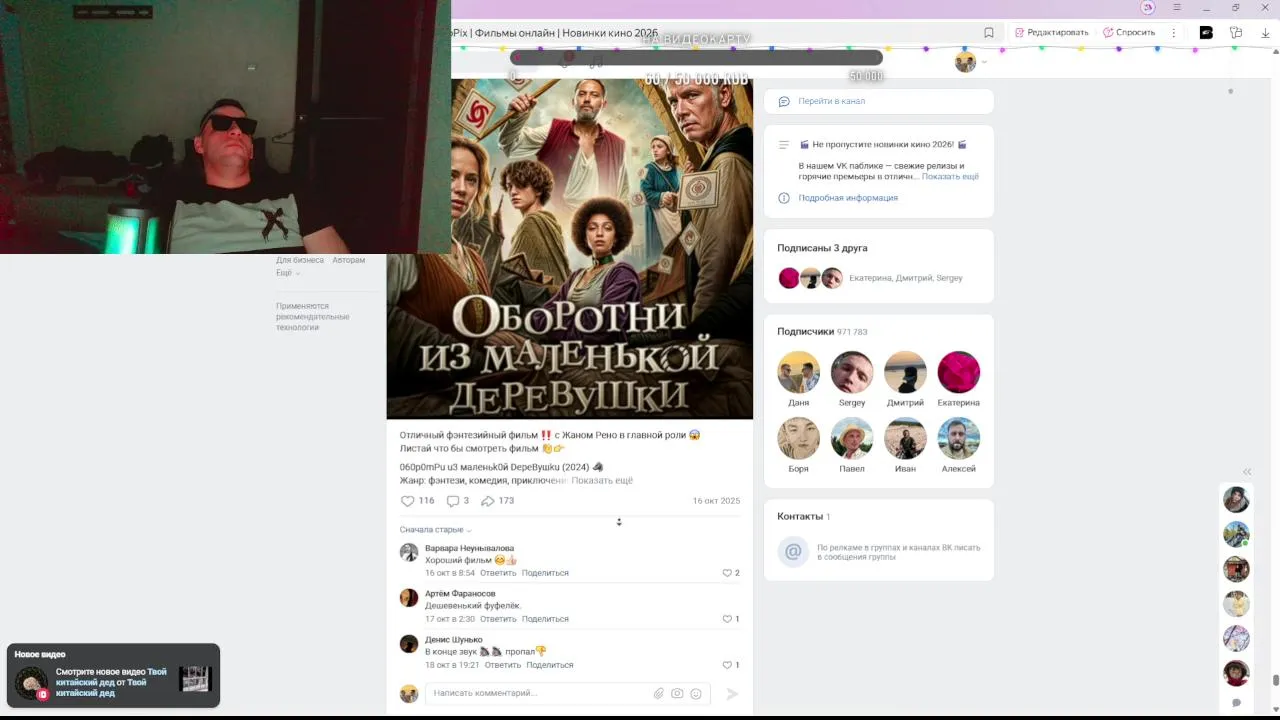
Task: Bookmark the page in the address bar
Action: pyautogui.click(x=989, y=32)
